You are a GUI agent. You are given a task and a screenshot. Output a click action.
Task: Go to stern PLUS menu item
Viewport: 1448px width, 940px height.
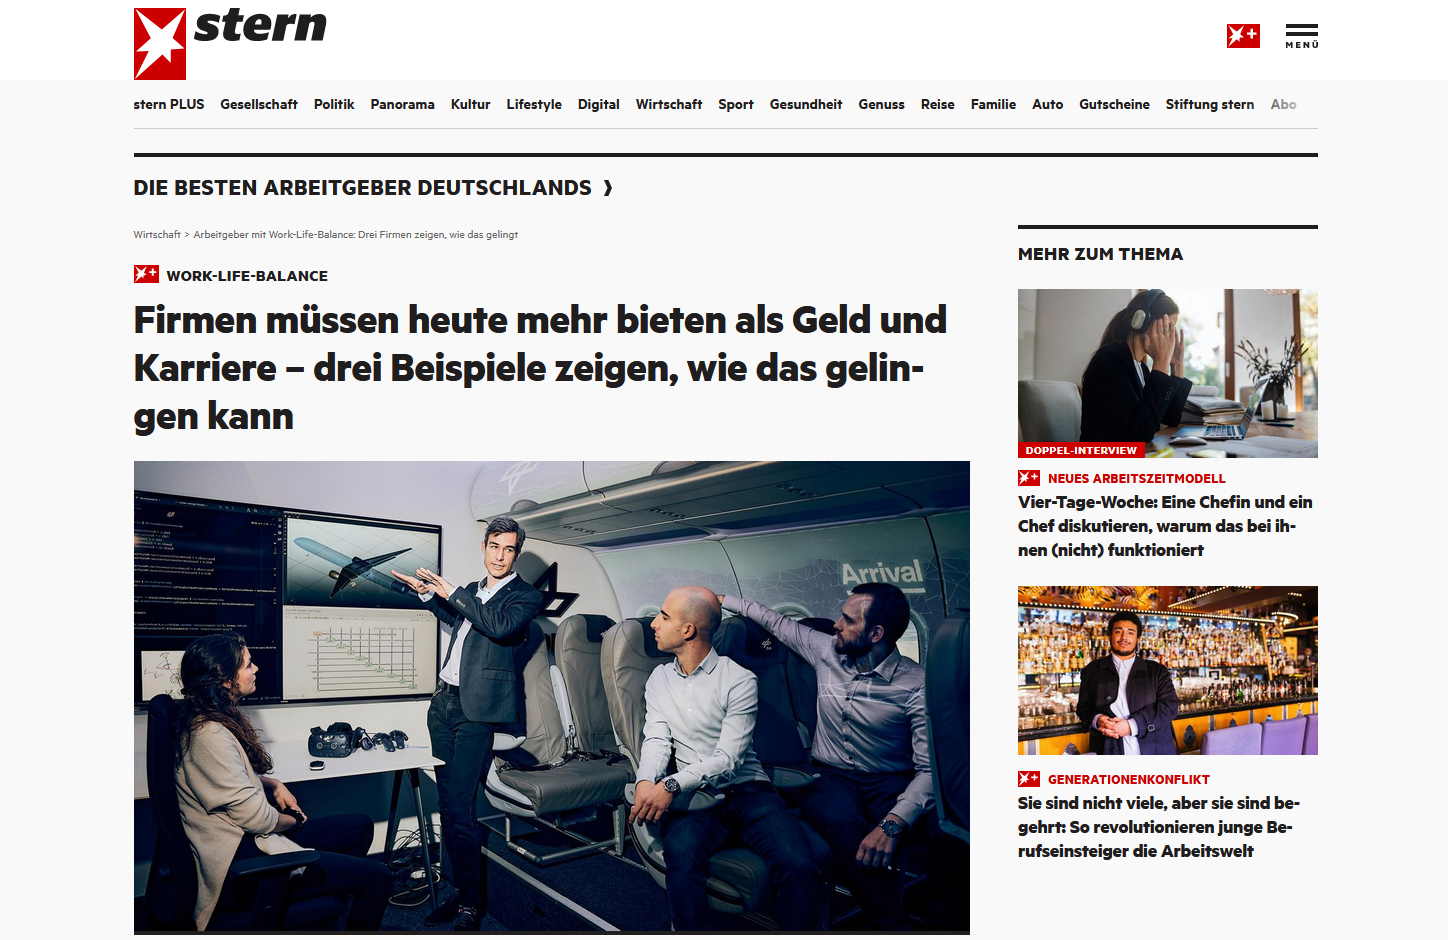[169, 104]
